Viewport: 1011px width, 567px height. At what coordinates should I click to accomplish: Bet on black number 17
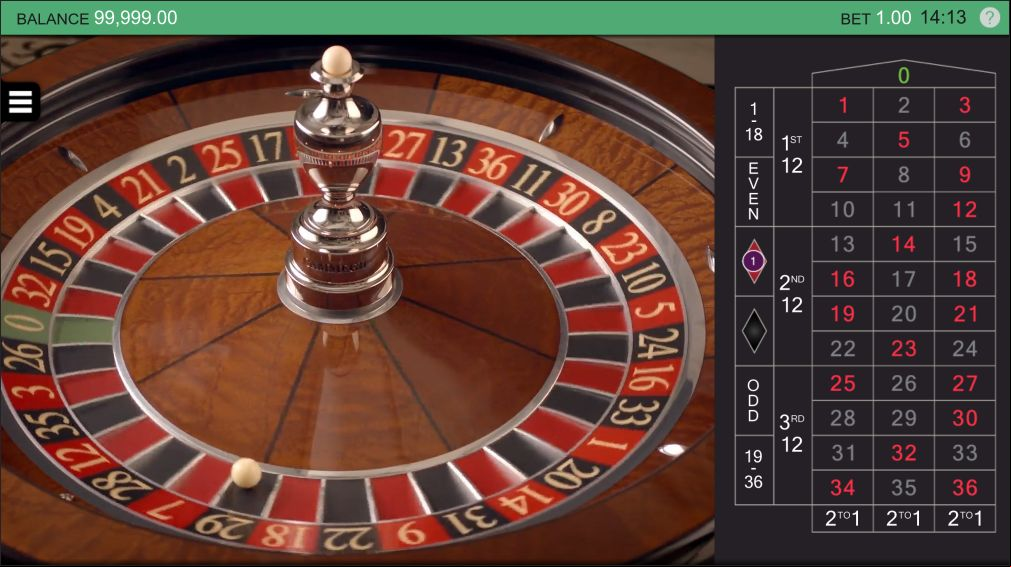(903, 279)
